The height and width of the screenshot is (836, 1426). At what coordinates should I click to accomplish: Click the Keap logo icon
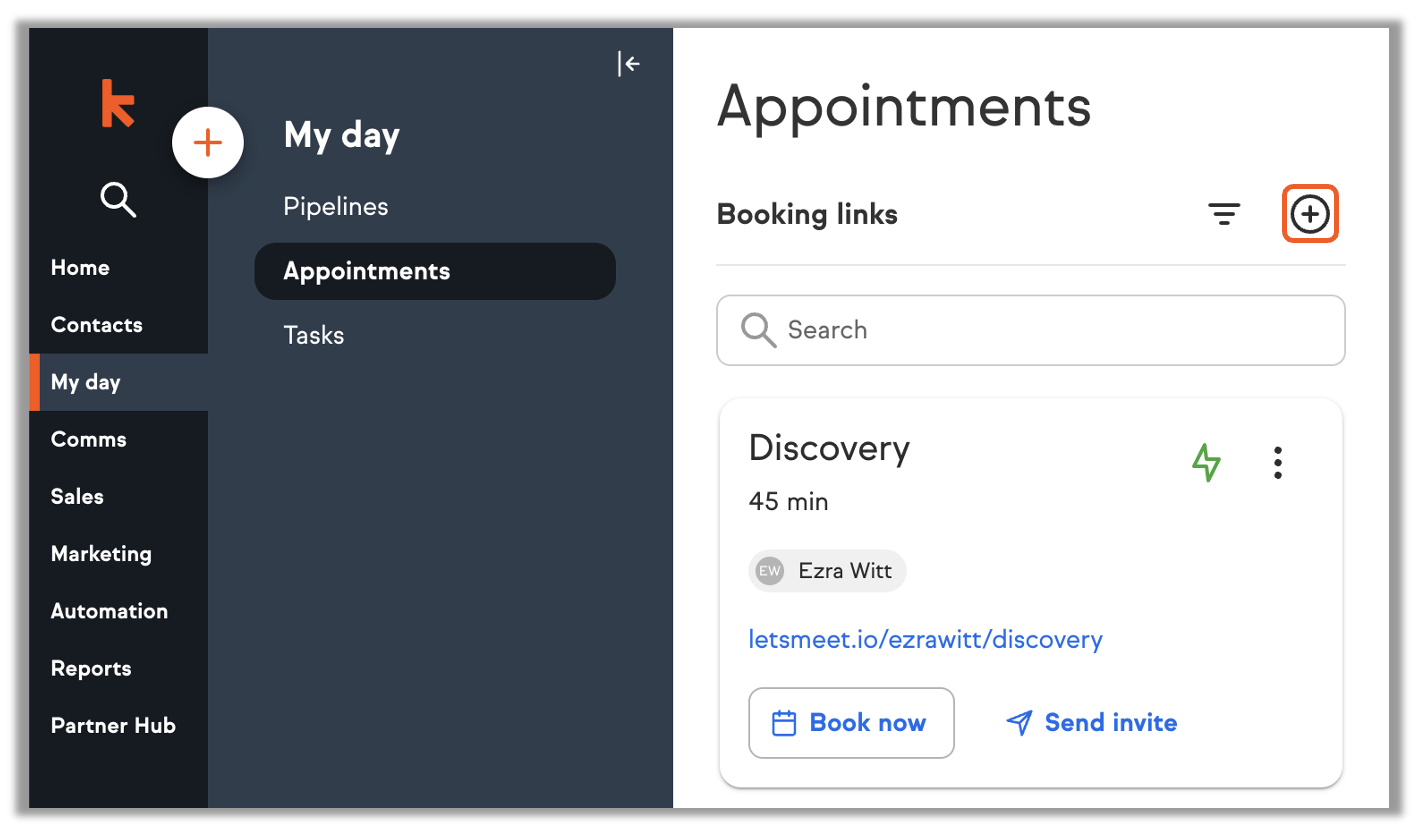118,104
